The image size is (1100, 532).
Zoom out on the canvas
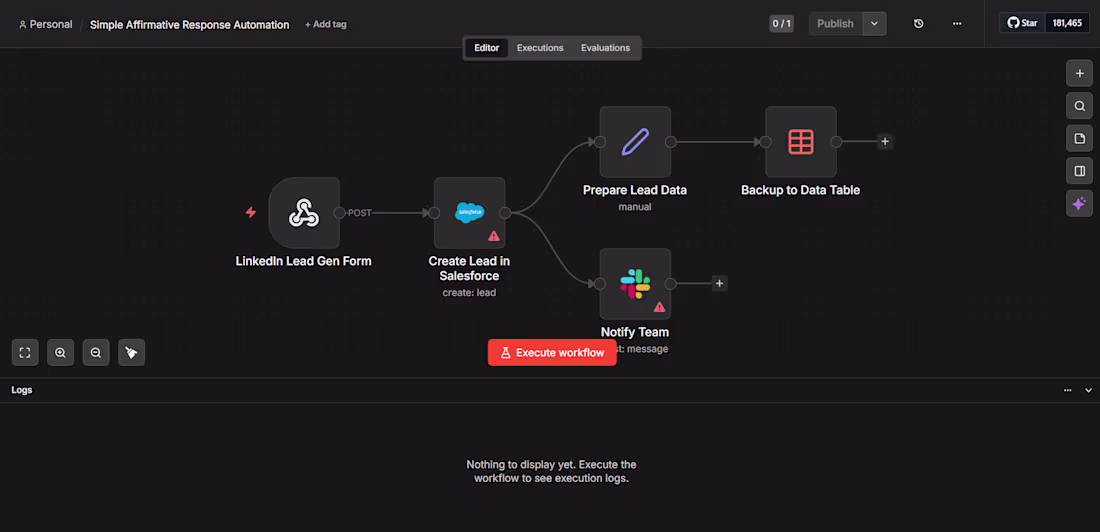96,352
